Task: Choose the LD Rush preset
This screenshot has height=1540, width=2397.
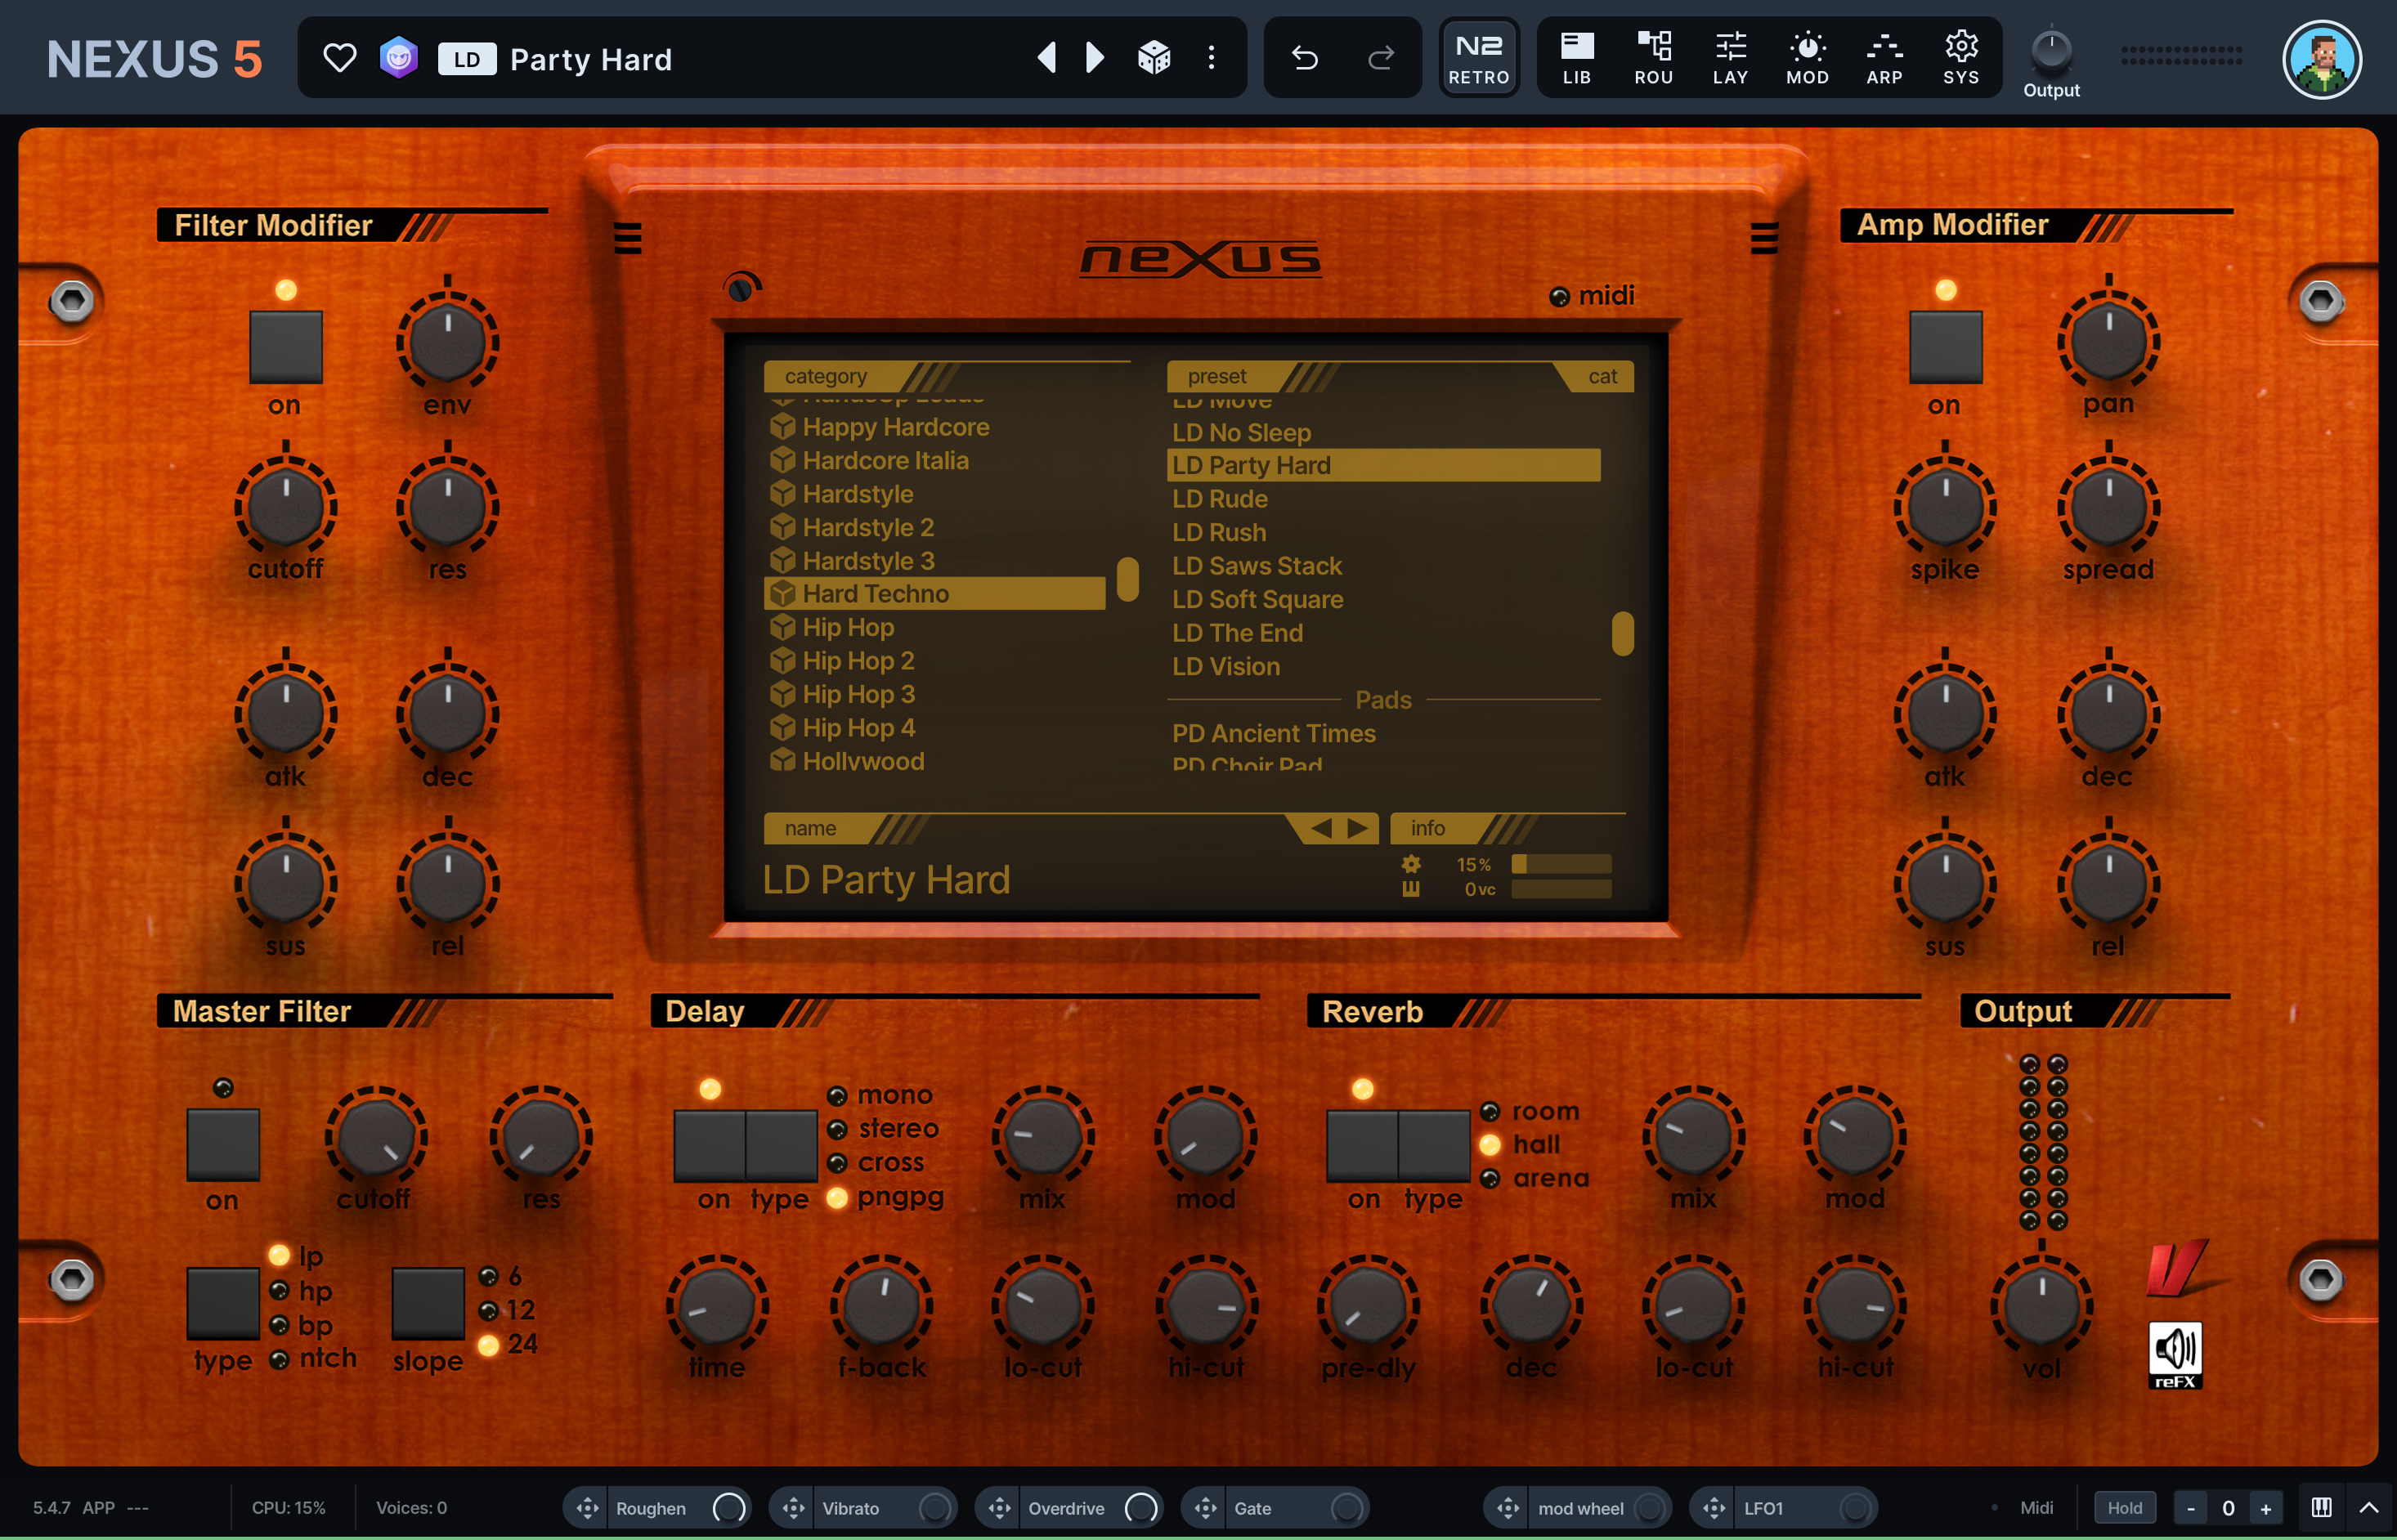Action: [1219, 532]
